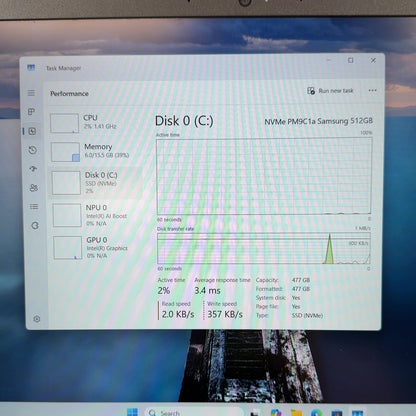Click the '357 KB/s' write speed value
The height and width of the screenshot is (416, 416).
pyautogui.click(x=225, y=314)
